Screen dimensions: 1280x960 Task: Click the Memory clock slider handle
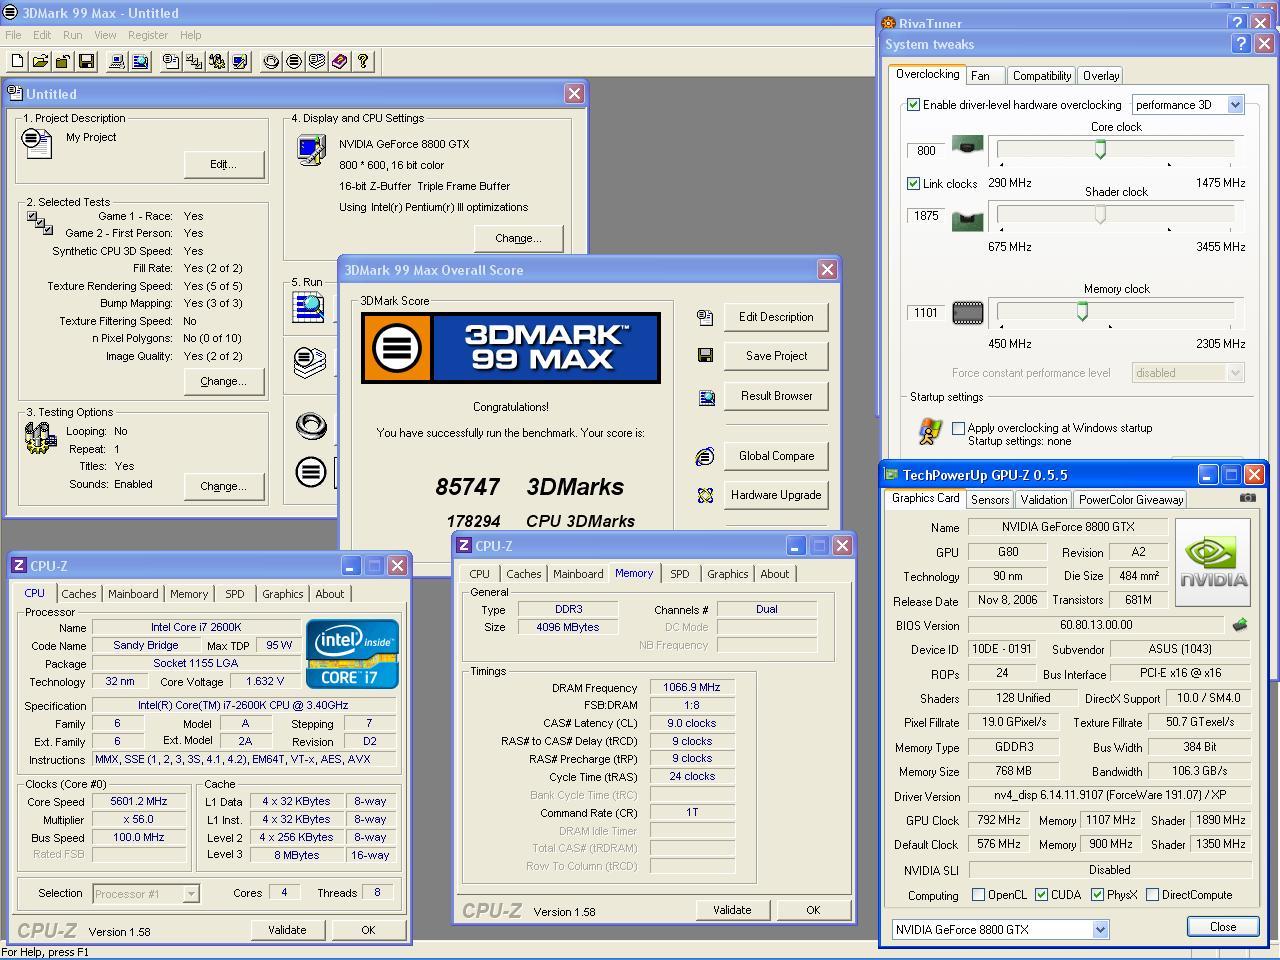coord(1082,312)
